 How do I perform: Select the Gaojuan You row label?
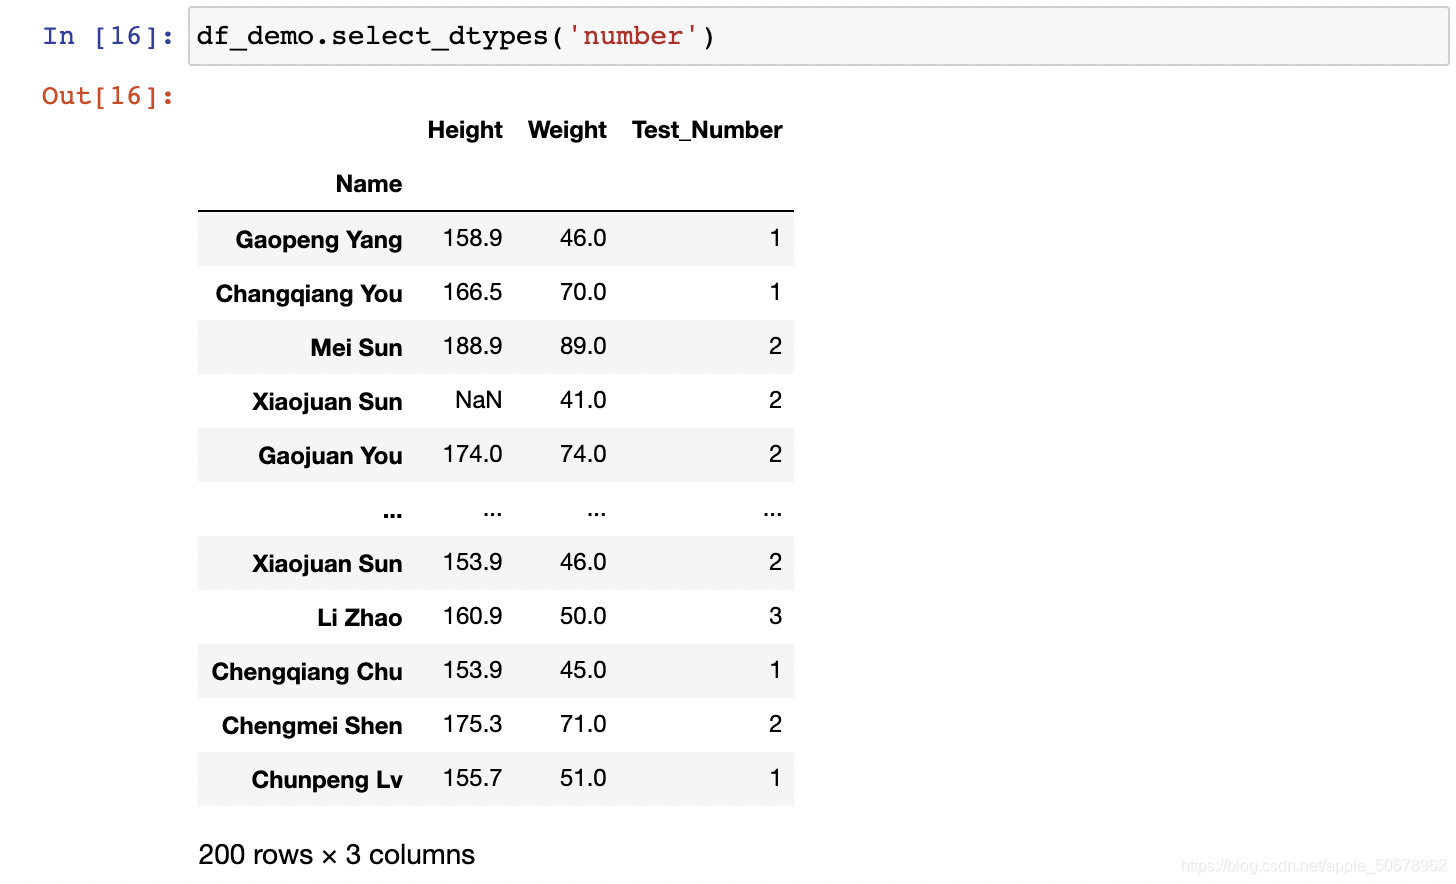pos(330,456)
